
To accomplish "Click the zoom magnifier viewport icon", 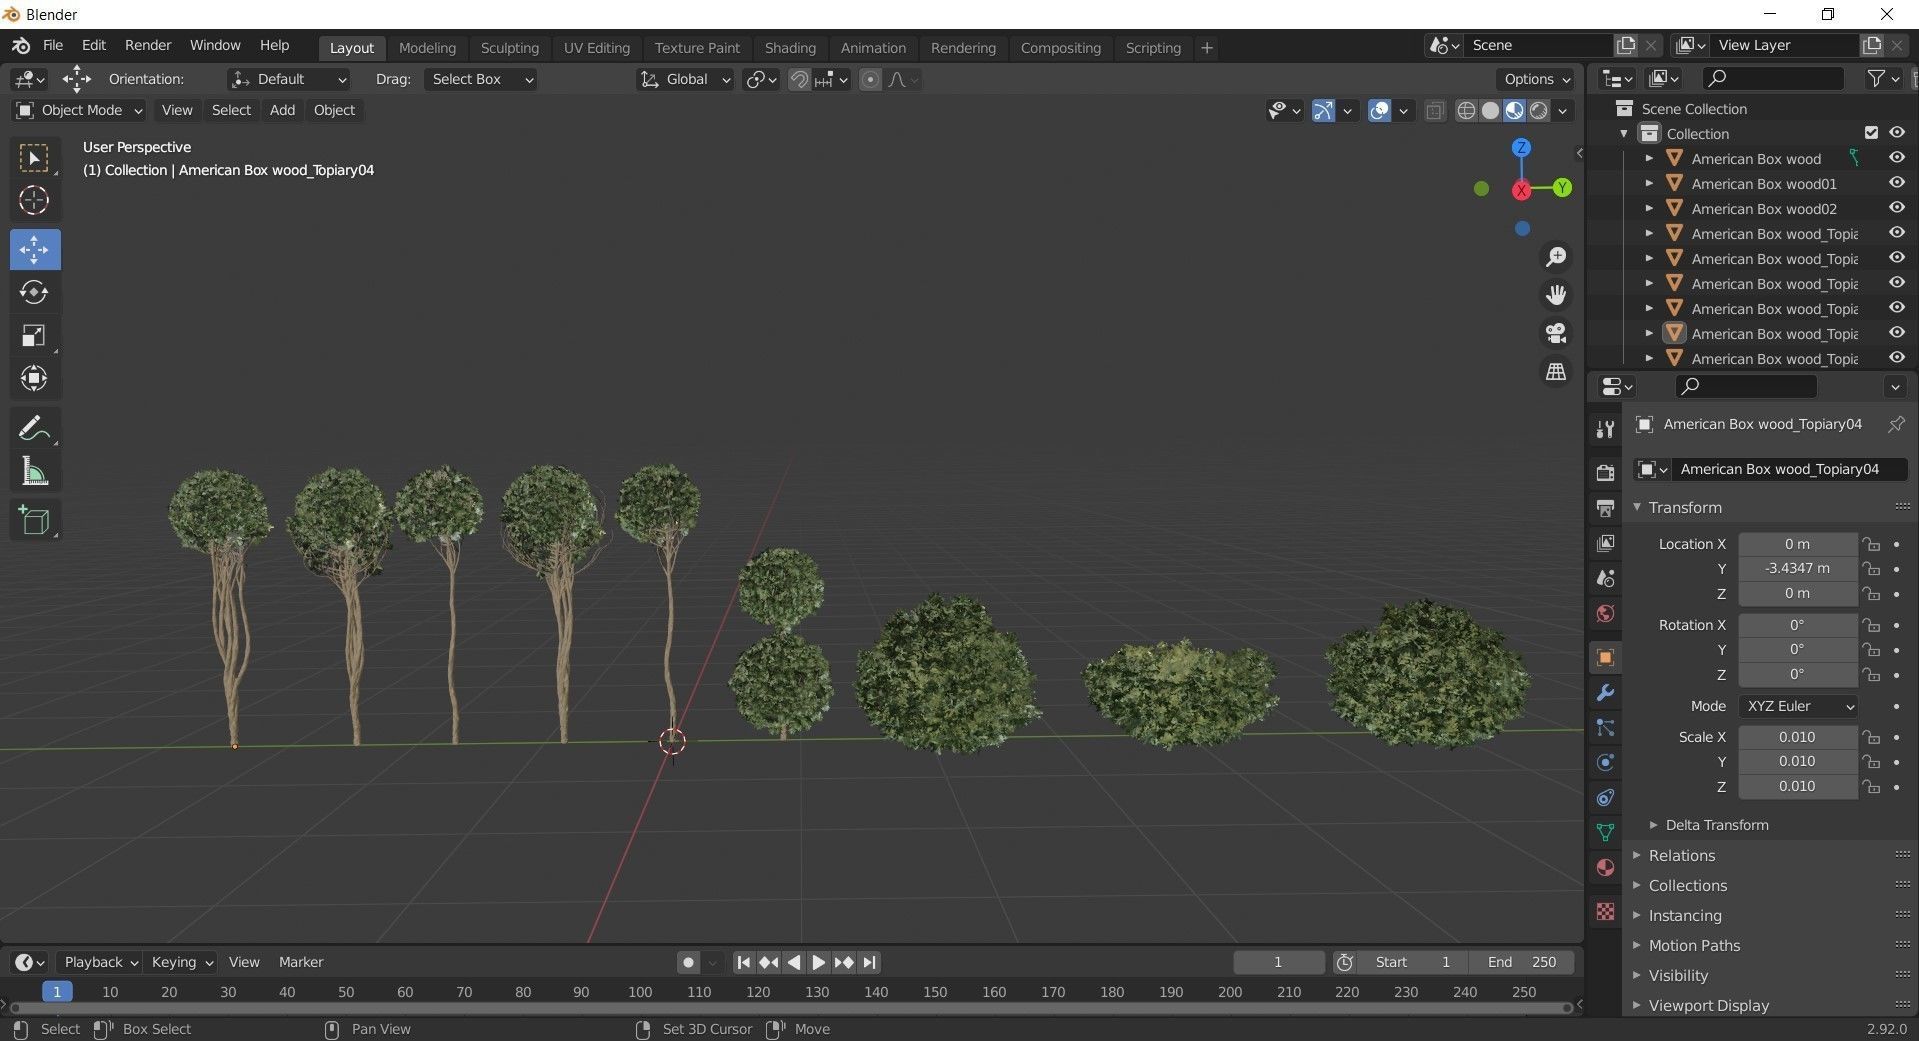I will click(x=1556, y=257).
